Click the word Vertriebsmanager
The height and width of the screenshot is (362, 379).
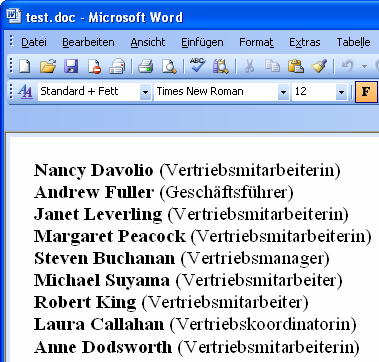pyautogui.click(x=255, y=259)
